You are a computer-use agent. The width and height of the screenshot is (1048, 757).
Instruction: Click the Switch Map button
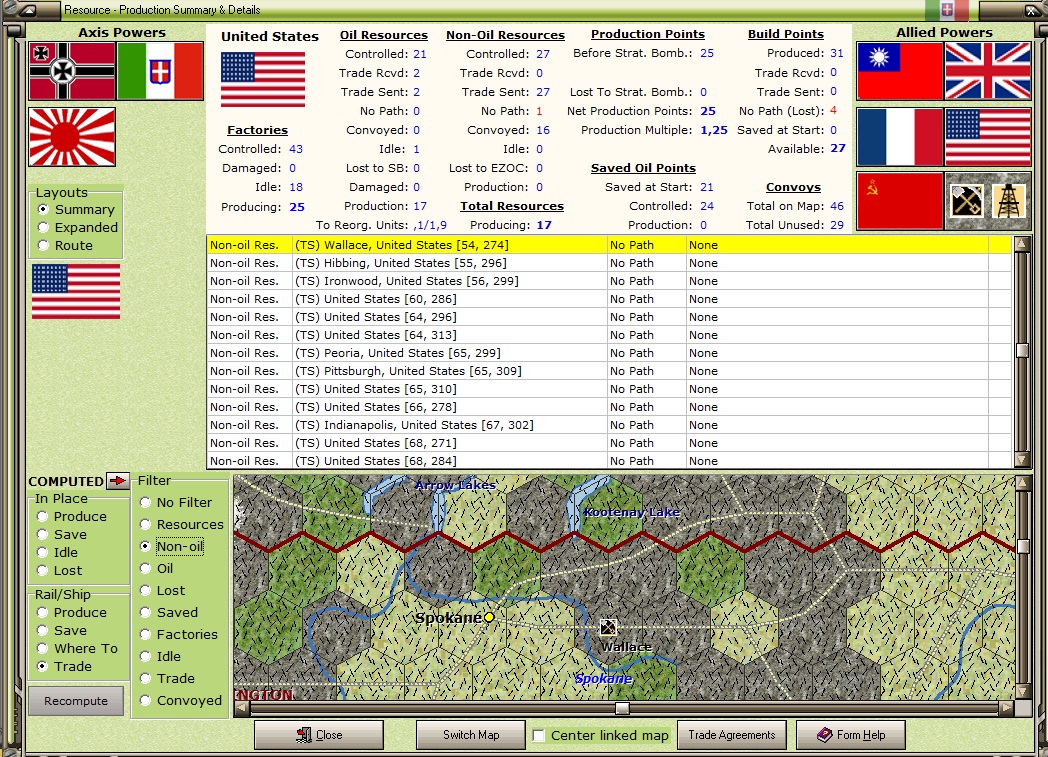[x=471, y=735]
